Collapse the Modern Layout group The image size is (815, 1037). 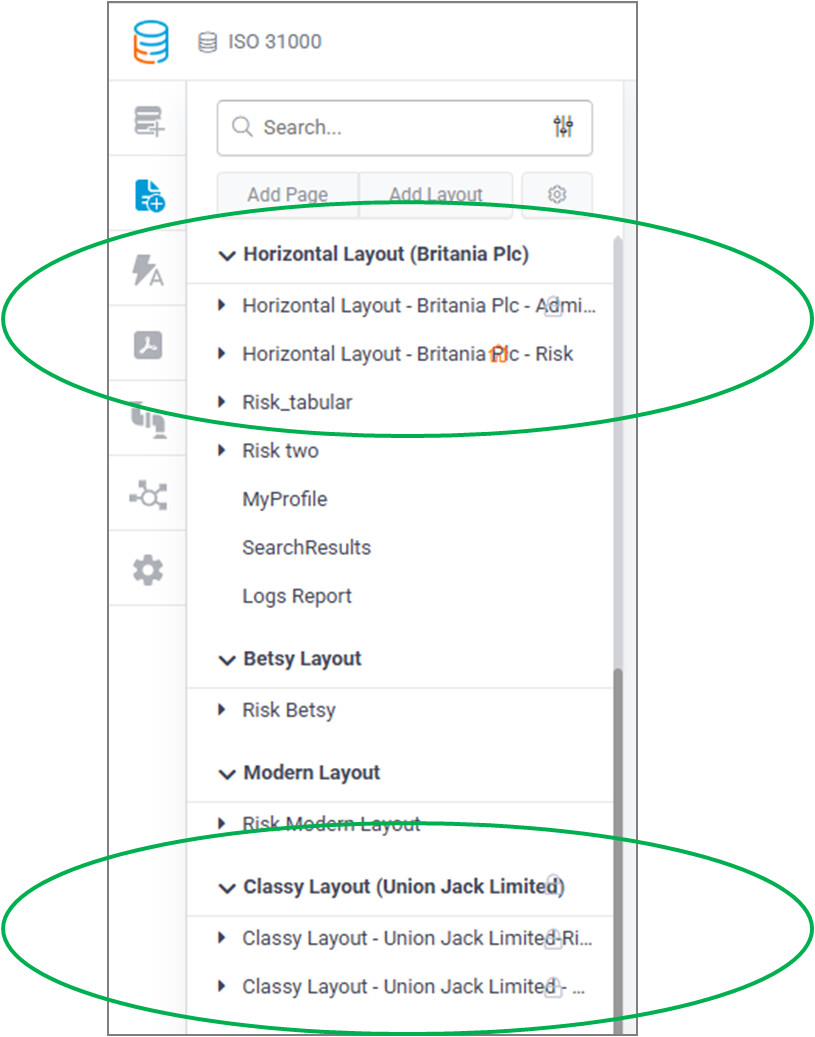click(x=227, y=774)
